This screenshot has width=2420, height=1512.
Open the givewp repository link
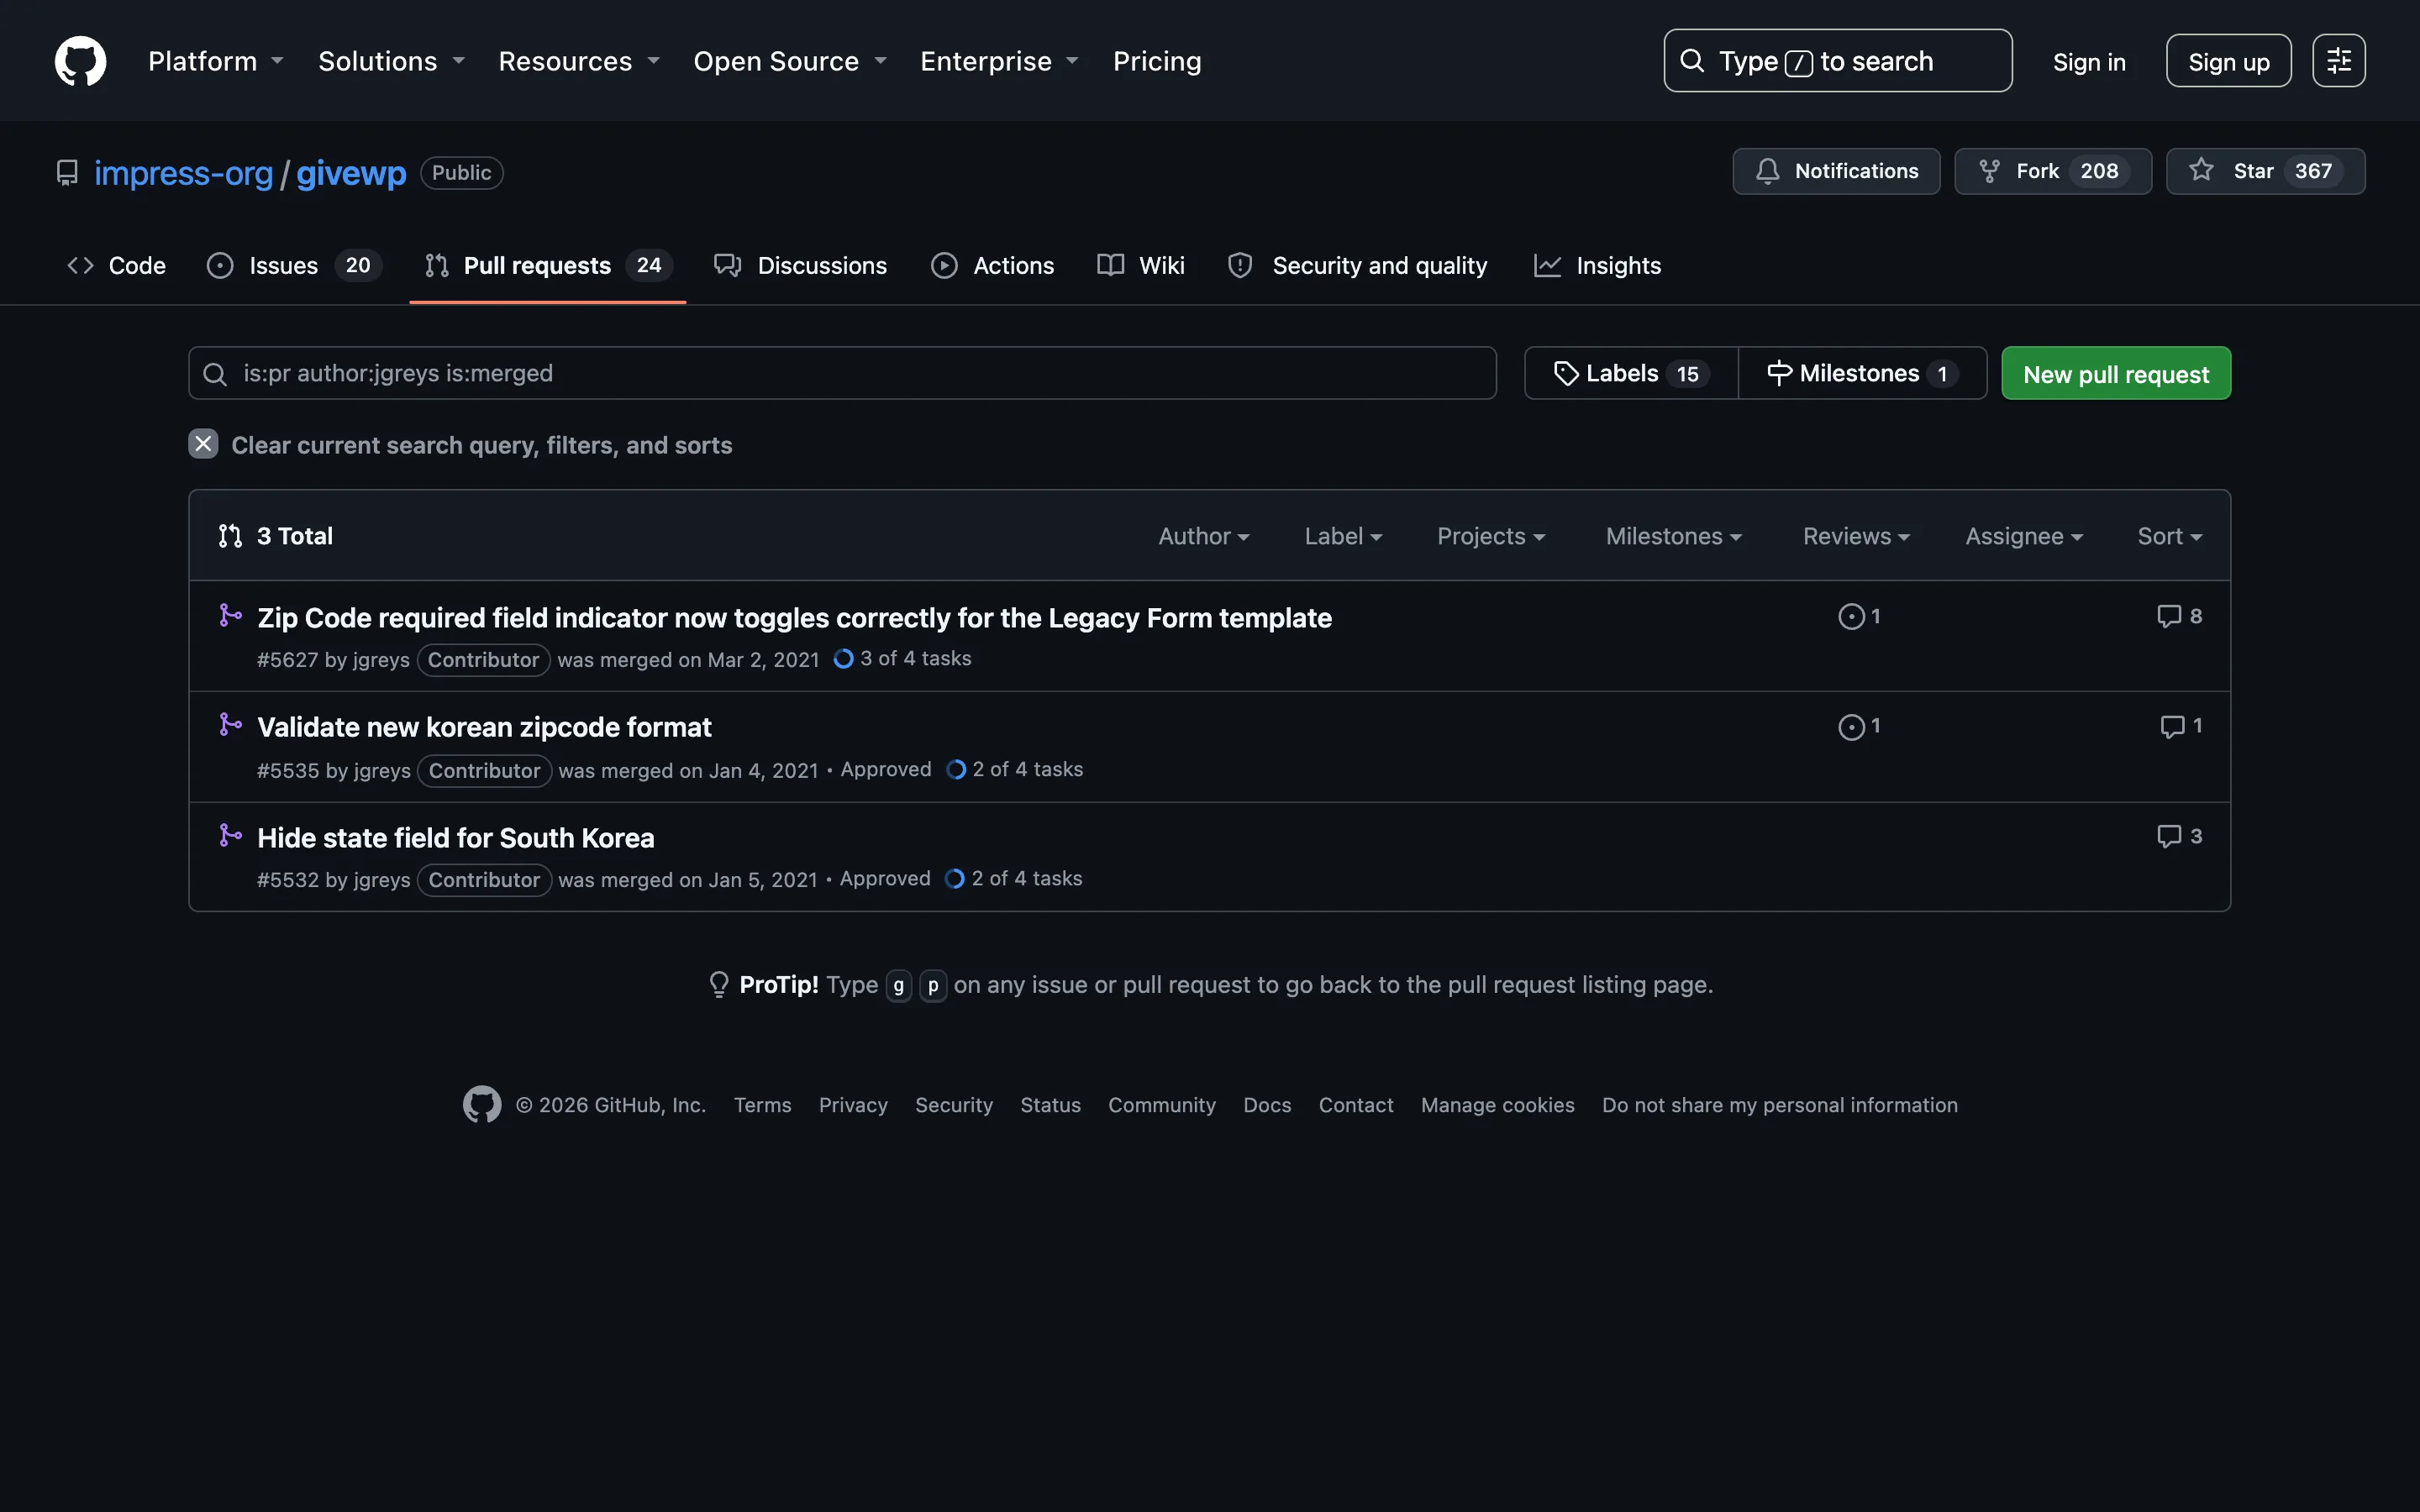(x=351, y=173)
